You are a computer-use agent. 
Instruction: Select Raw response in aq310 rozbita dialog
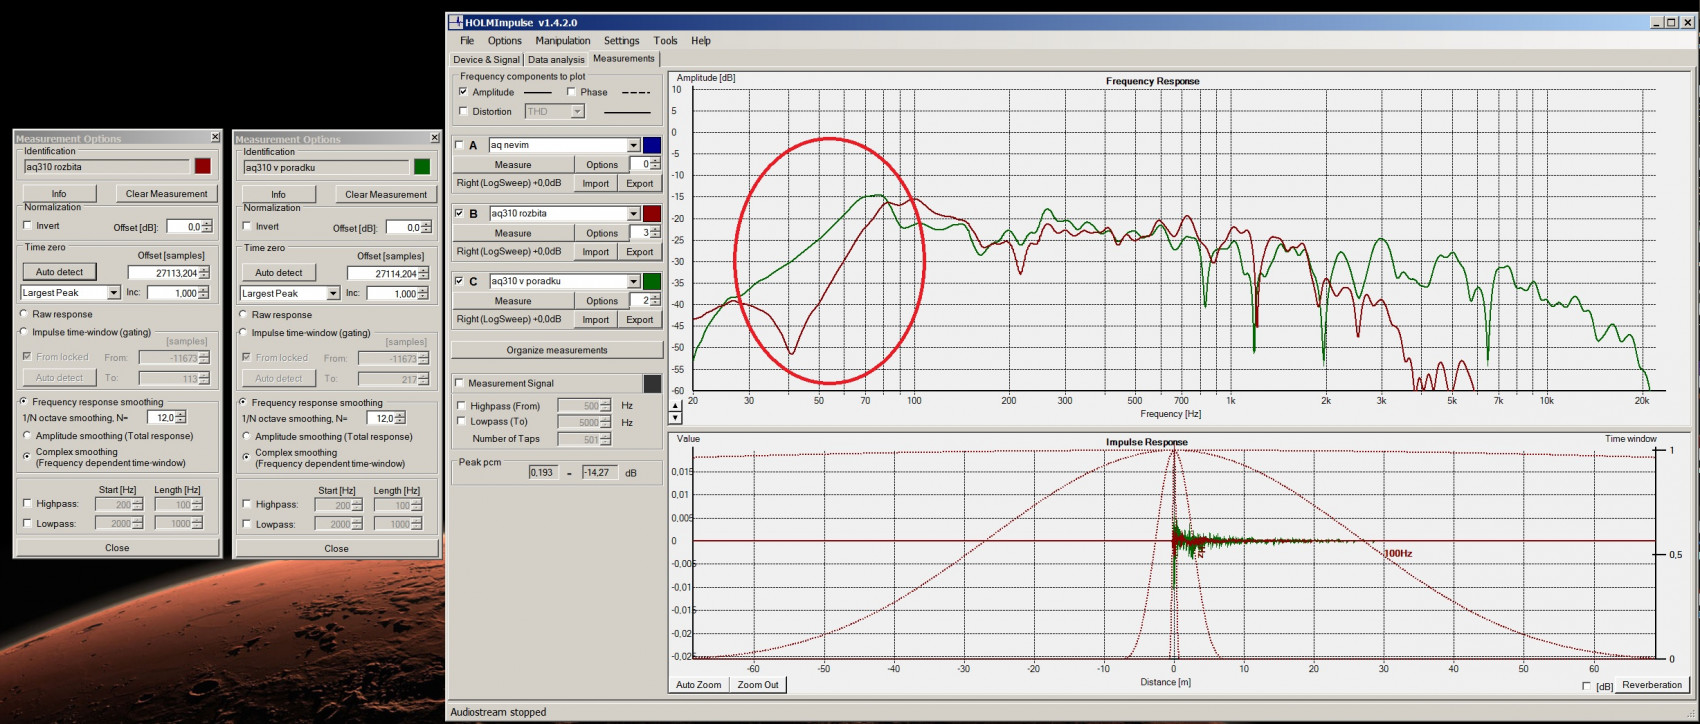[x=24, y=314]
